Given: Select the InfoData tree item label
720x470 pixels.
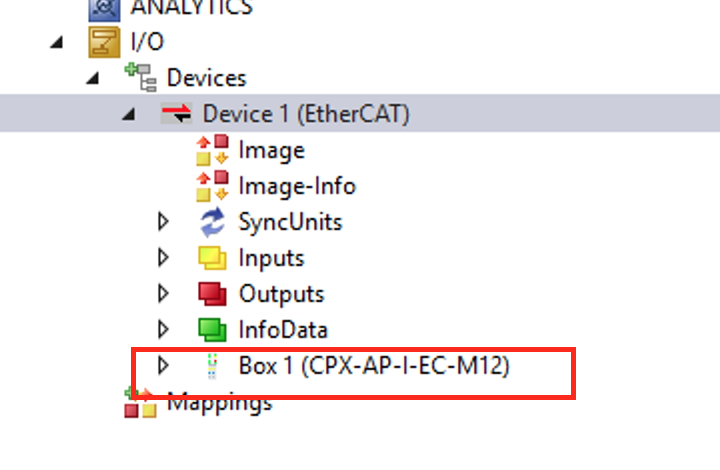Looking at the screenshot, I should [283, 330].
